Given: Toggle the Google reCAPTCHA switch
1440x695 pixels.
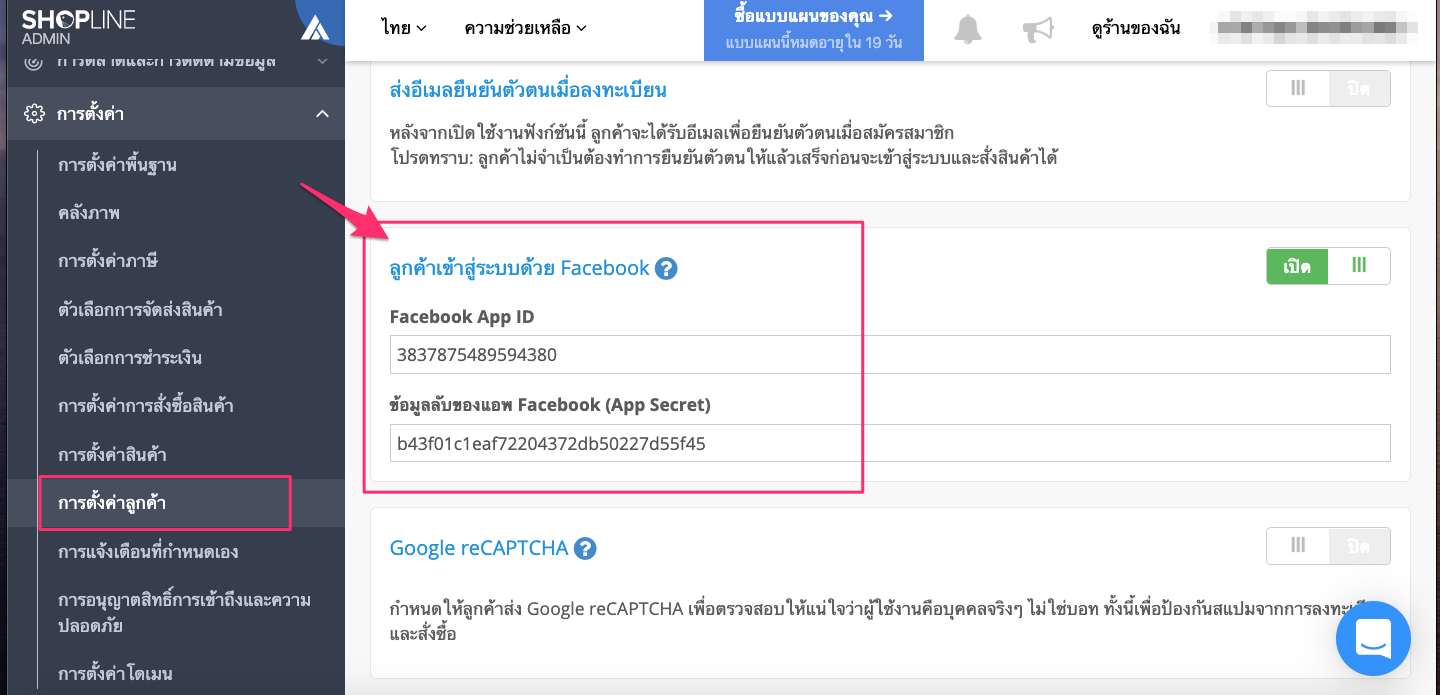Looking at the screenshot, I should 1328,546.
